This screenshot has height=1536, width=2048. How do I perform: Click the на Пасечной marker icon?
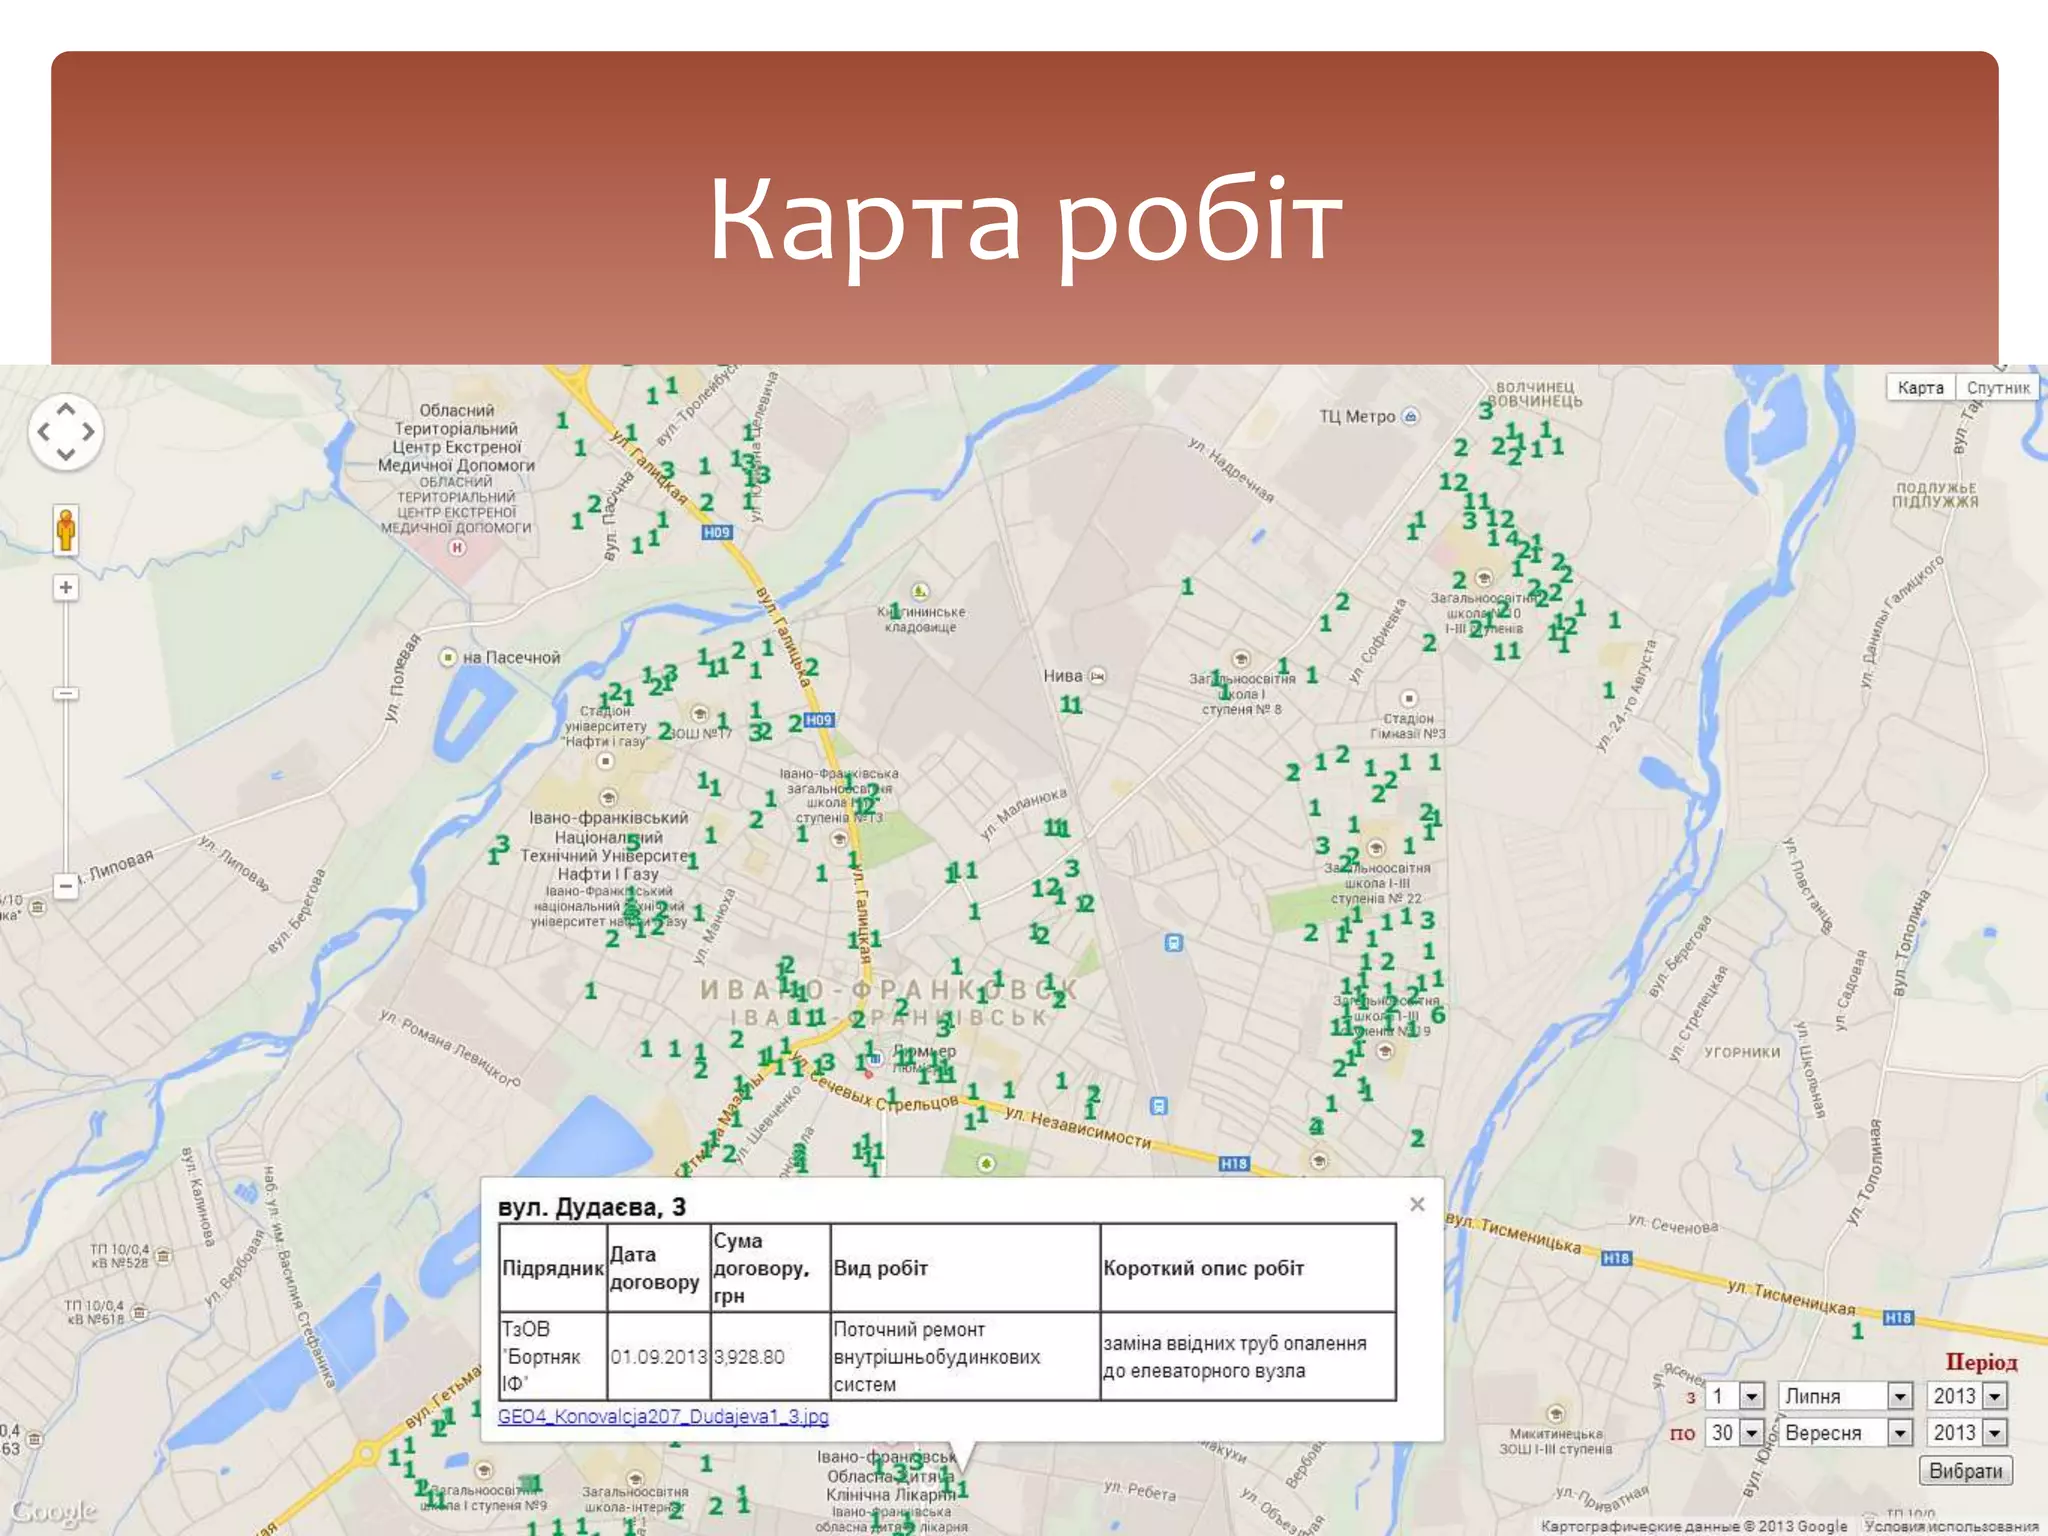click(x=449, y=657)
